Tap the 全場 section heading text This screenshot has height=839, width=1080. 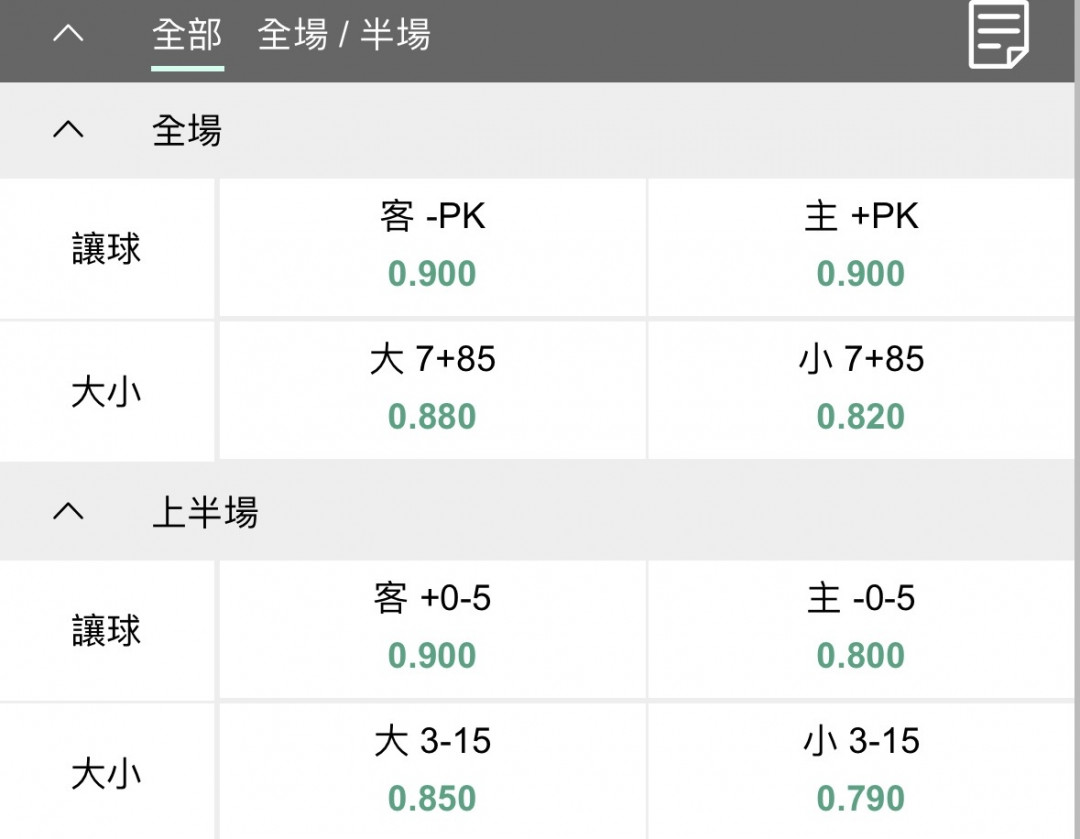tap(187, 130)
